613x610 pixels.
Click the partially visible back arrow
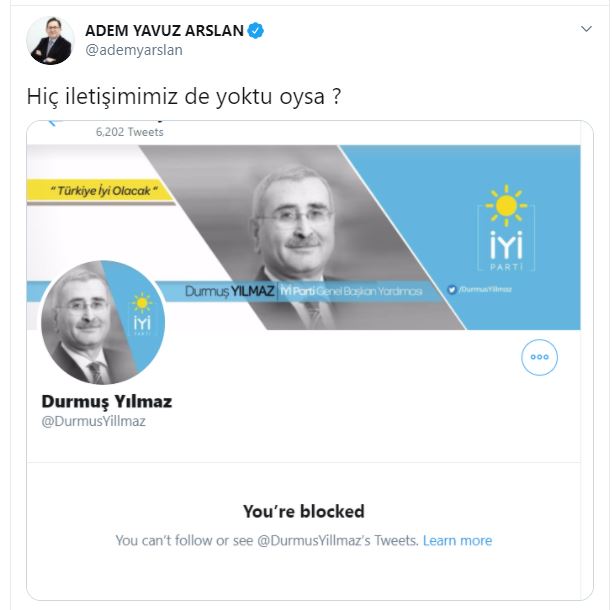click(x=53, y=123)
